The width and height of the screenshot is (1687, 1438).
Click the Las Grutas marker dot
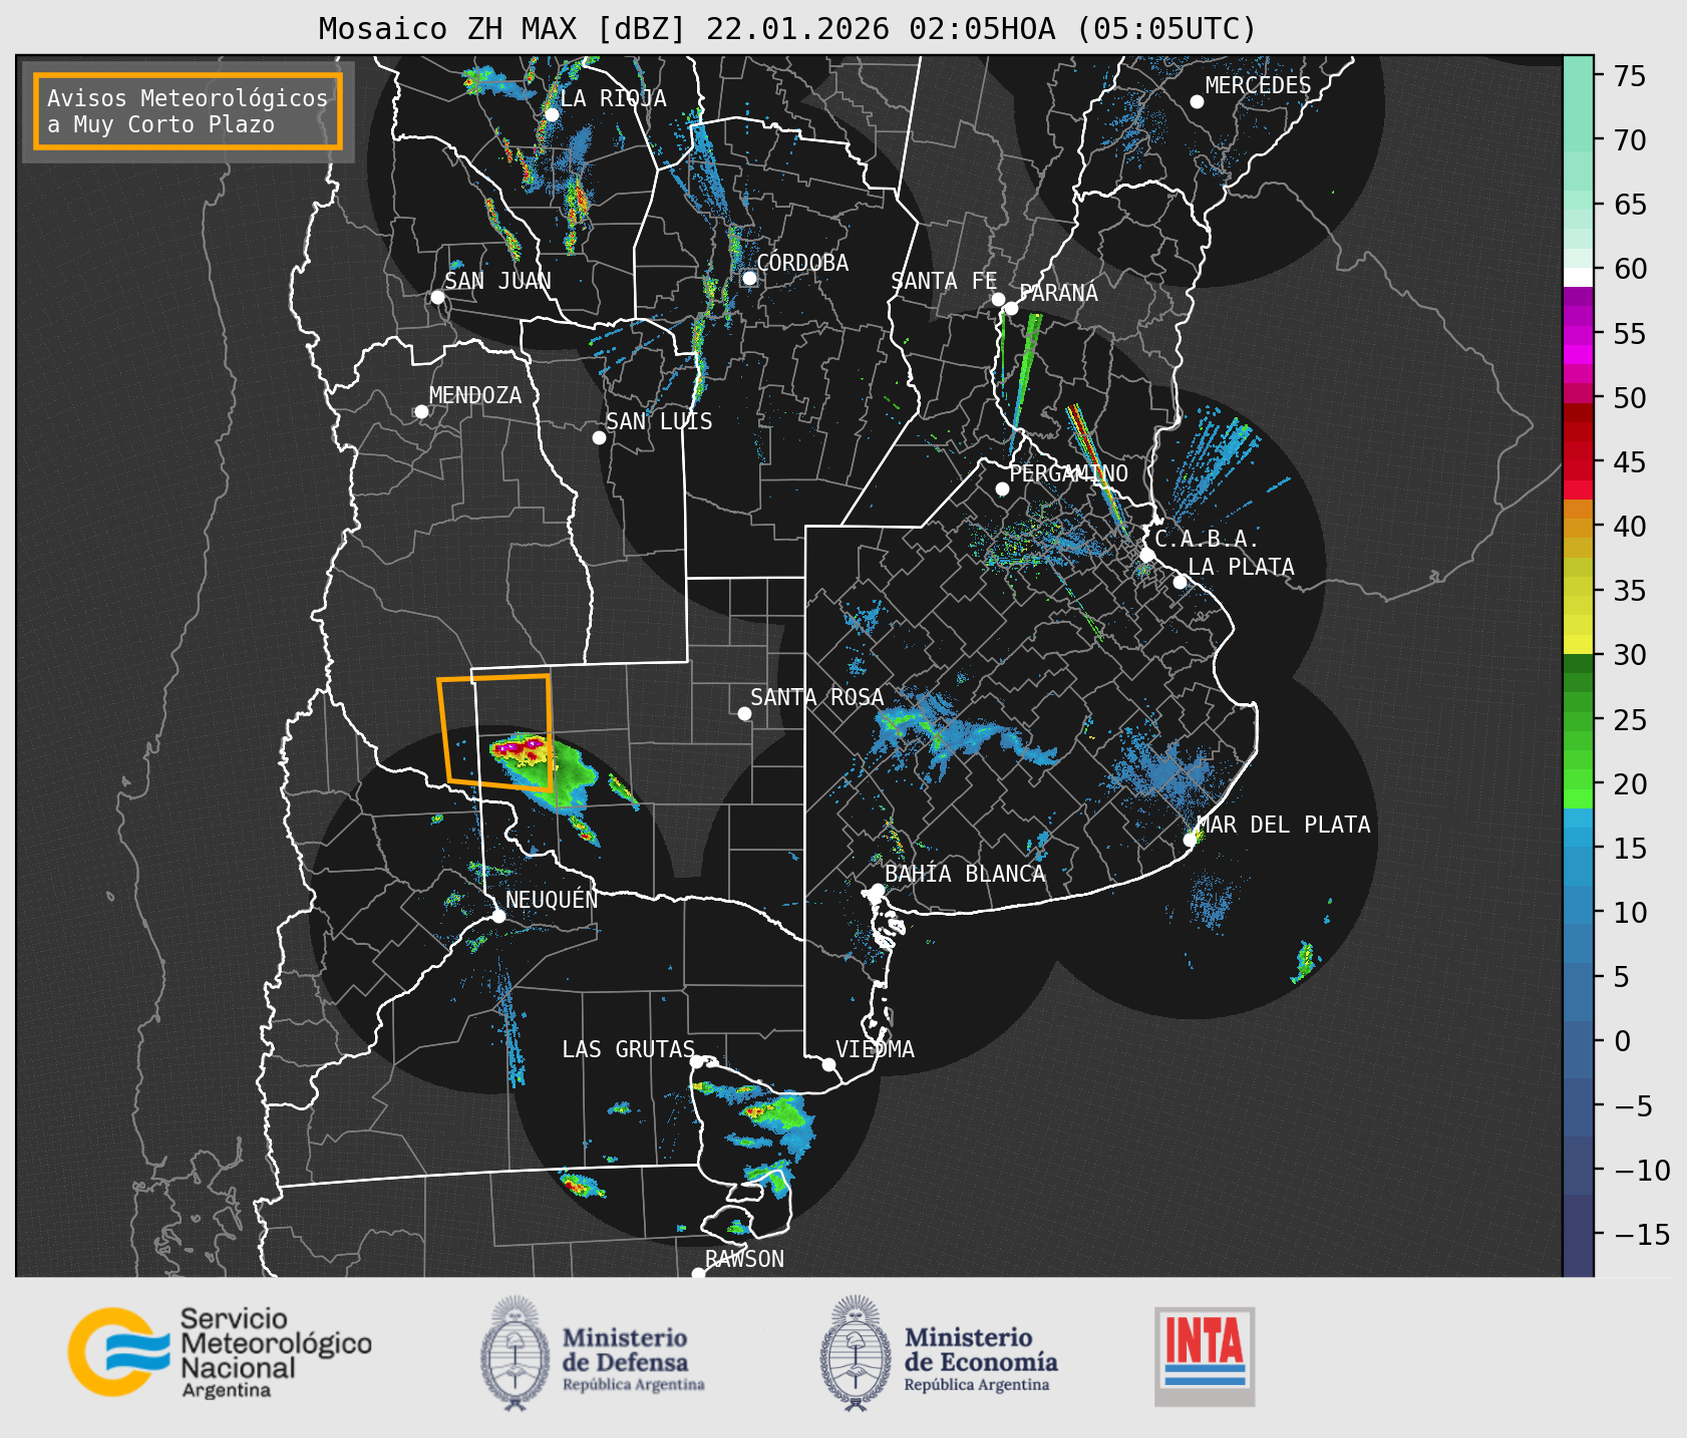(697, 1062)
